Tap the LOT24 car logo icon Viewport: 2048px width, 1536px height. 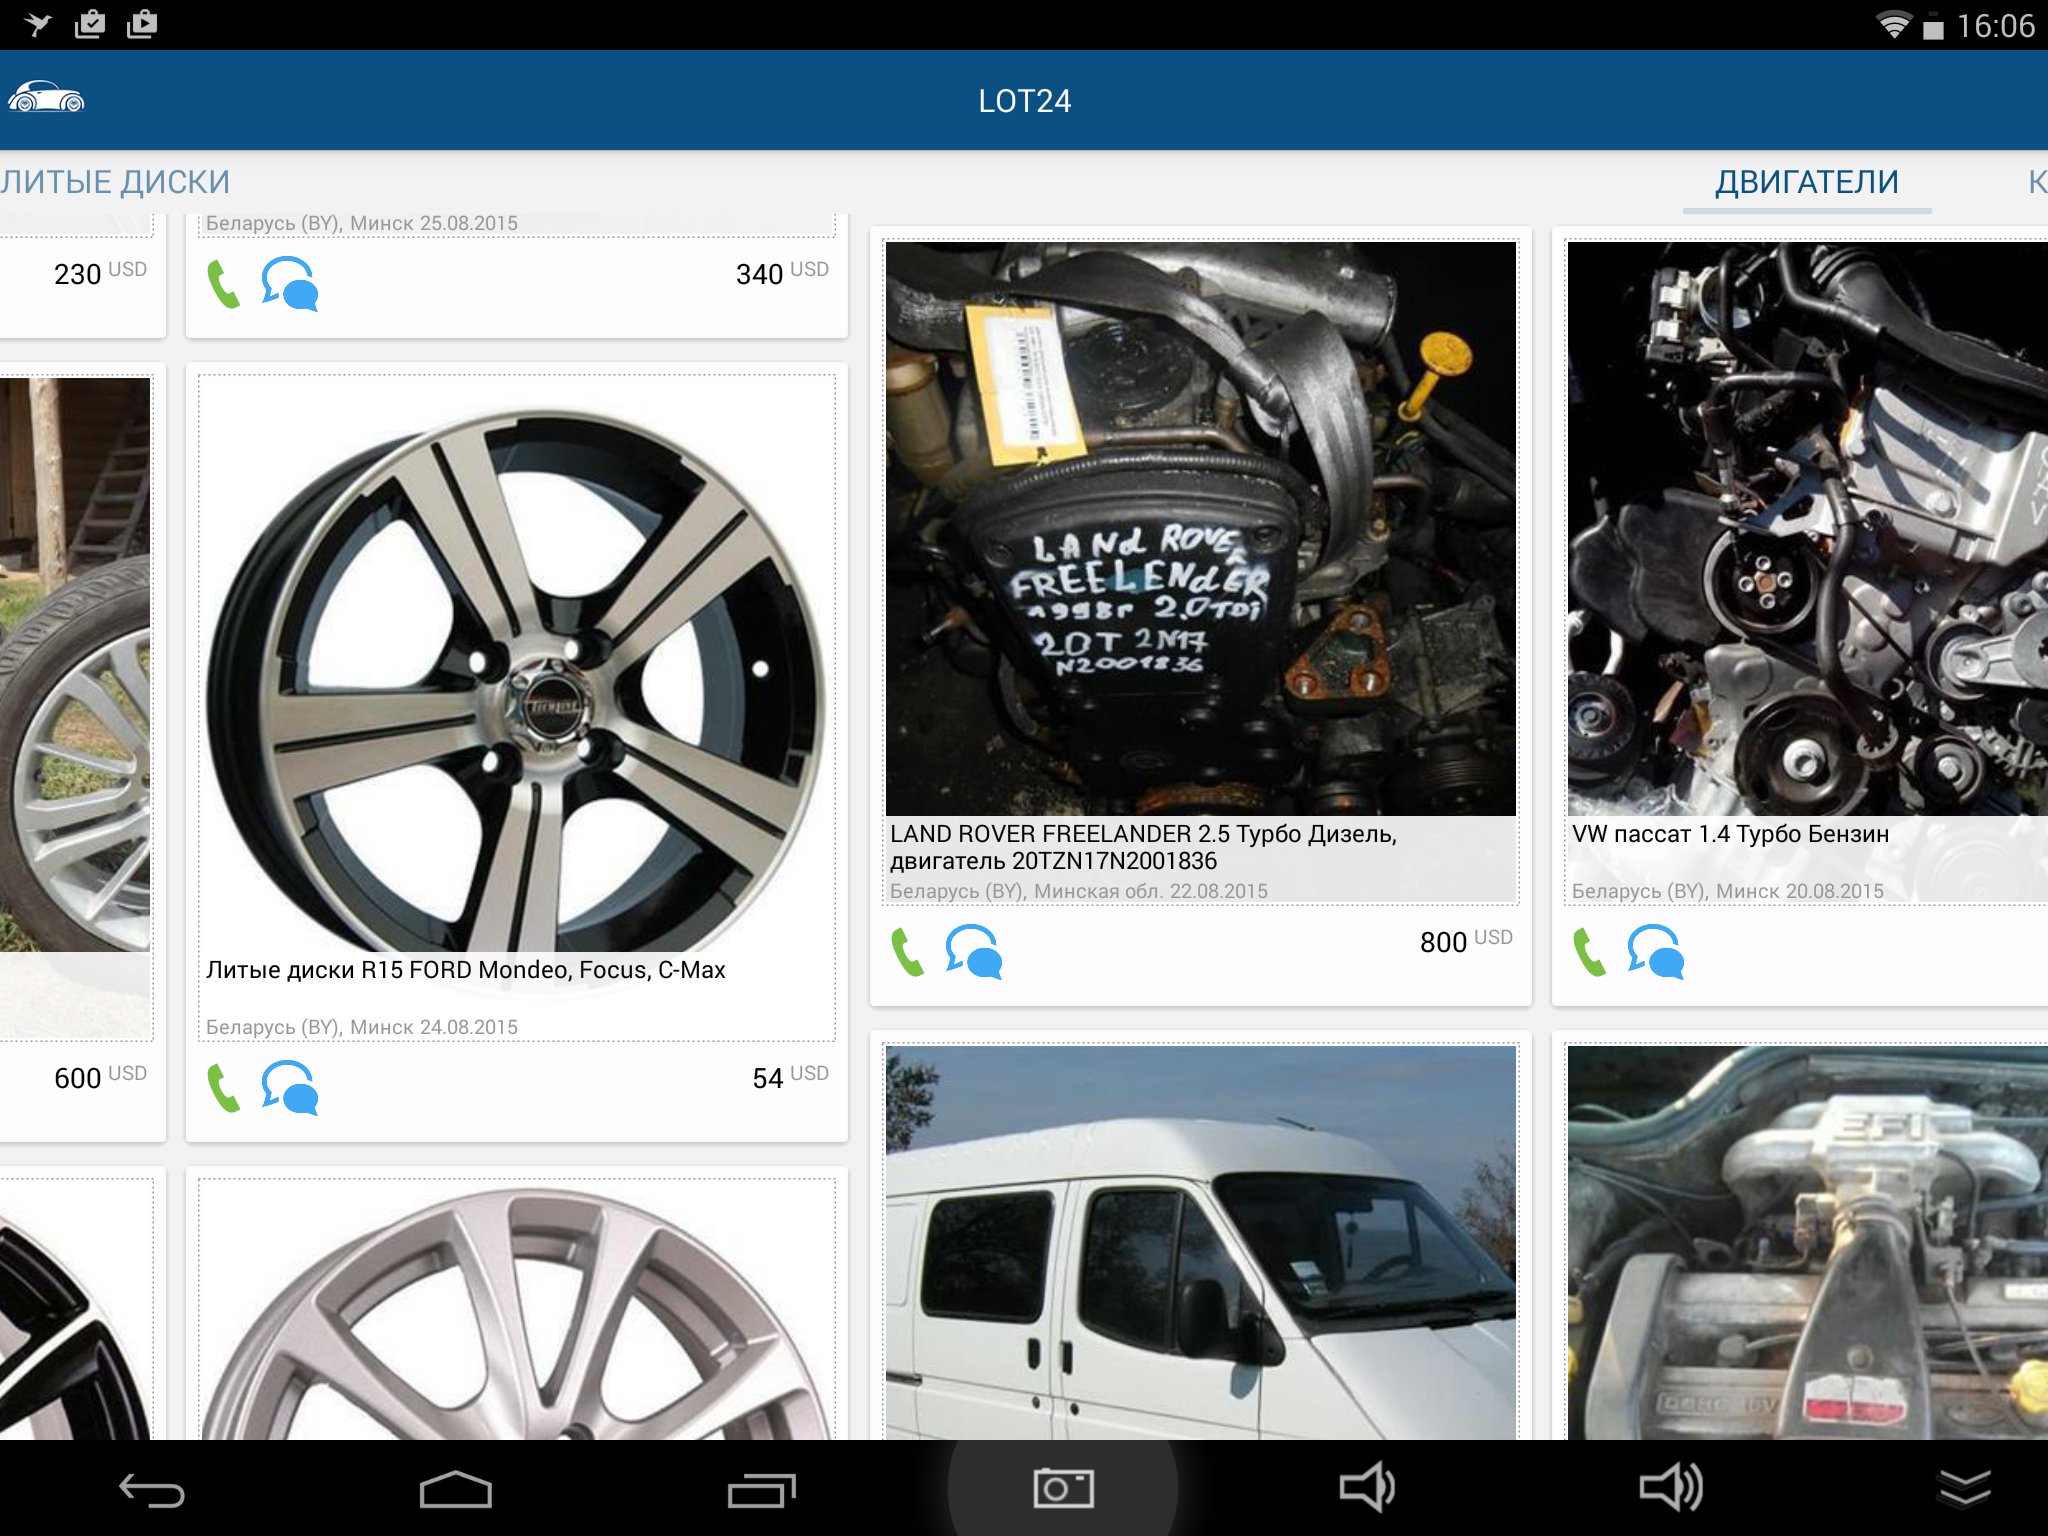pyautogui.click(x=46, y=98)
